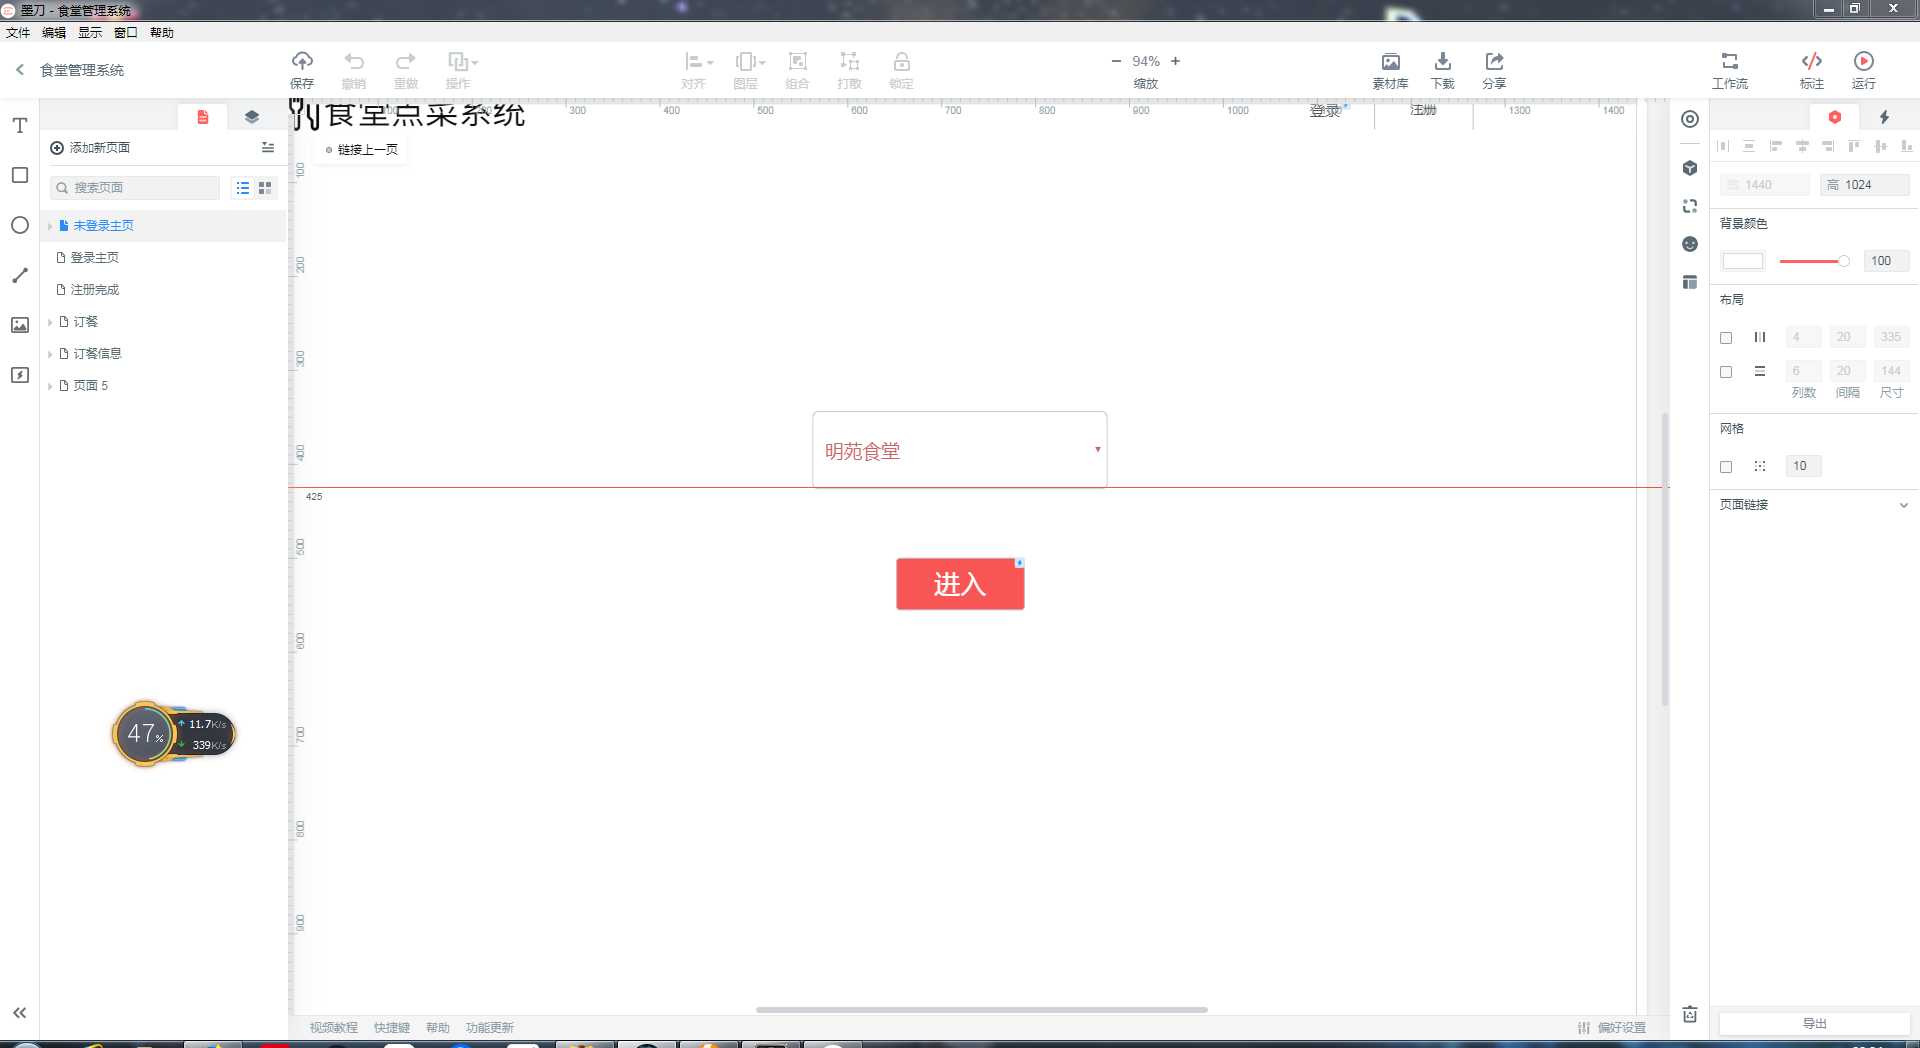Viewport: 1920px width, 1048px height.
Task: Focus the 搜索页面 search field
Action: (x=135, y=188)
